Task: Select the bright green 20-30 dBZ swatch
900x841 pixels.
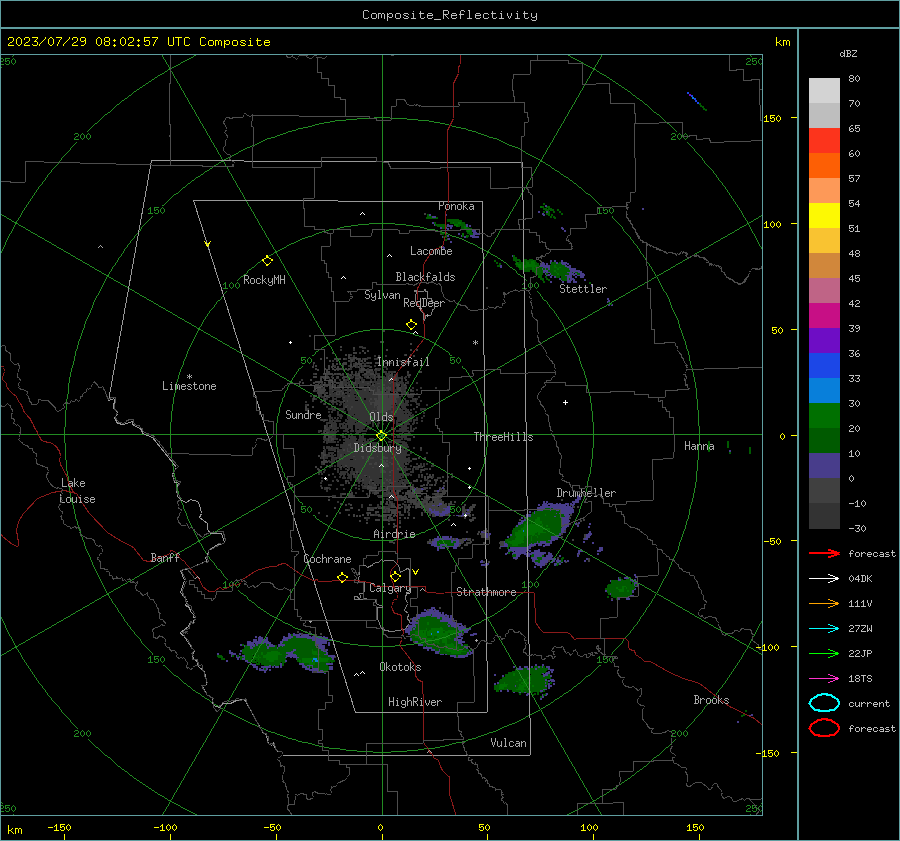Action: pos(824,416)
